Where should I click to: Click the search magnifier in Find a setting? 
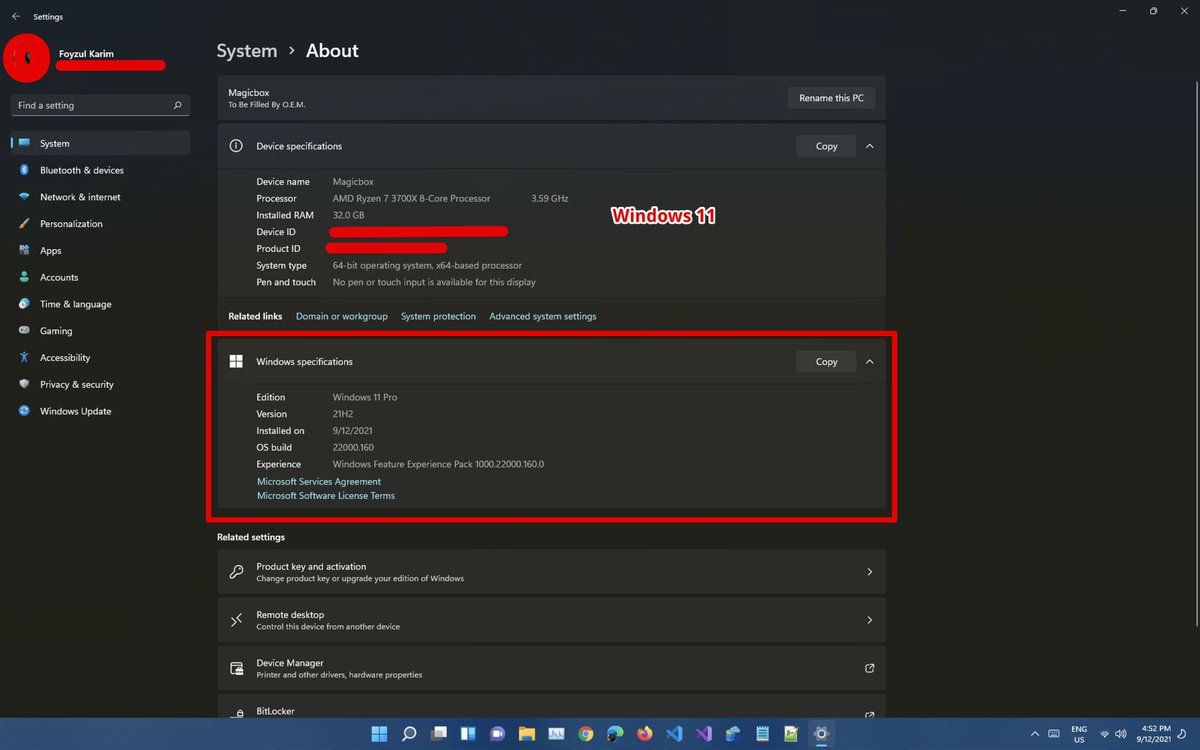177,105
